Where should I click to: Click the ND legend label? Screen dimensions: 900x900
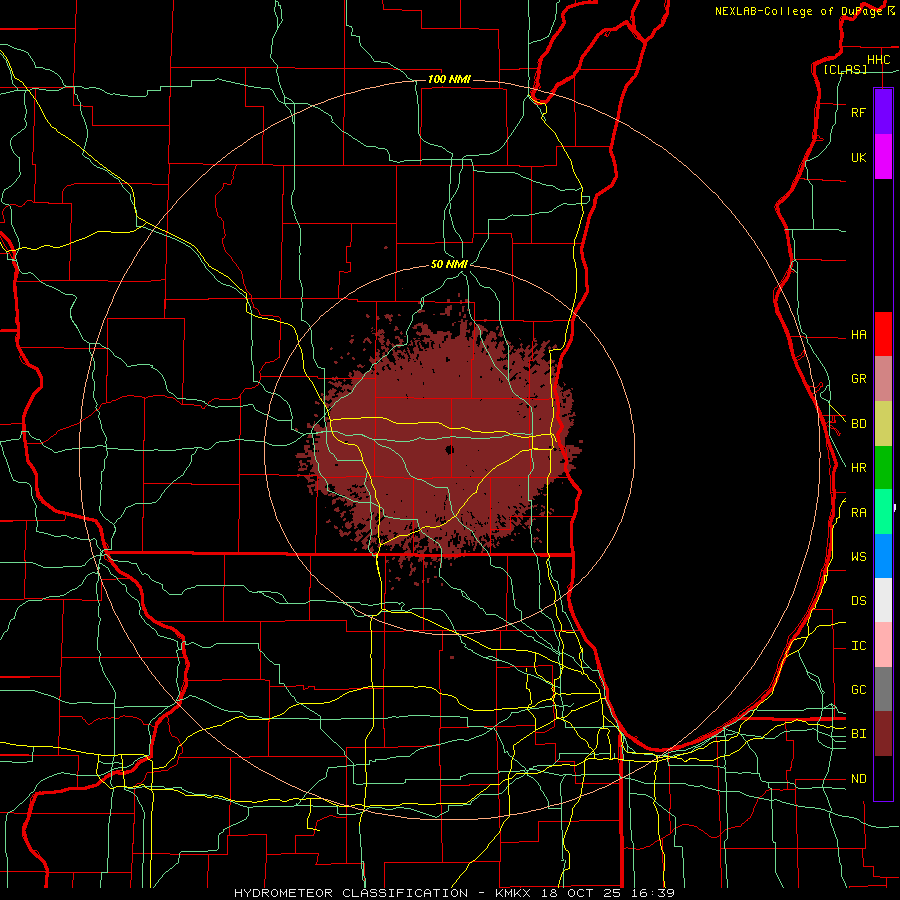(x=859, y=778)
